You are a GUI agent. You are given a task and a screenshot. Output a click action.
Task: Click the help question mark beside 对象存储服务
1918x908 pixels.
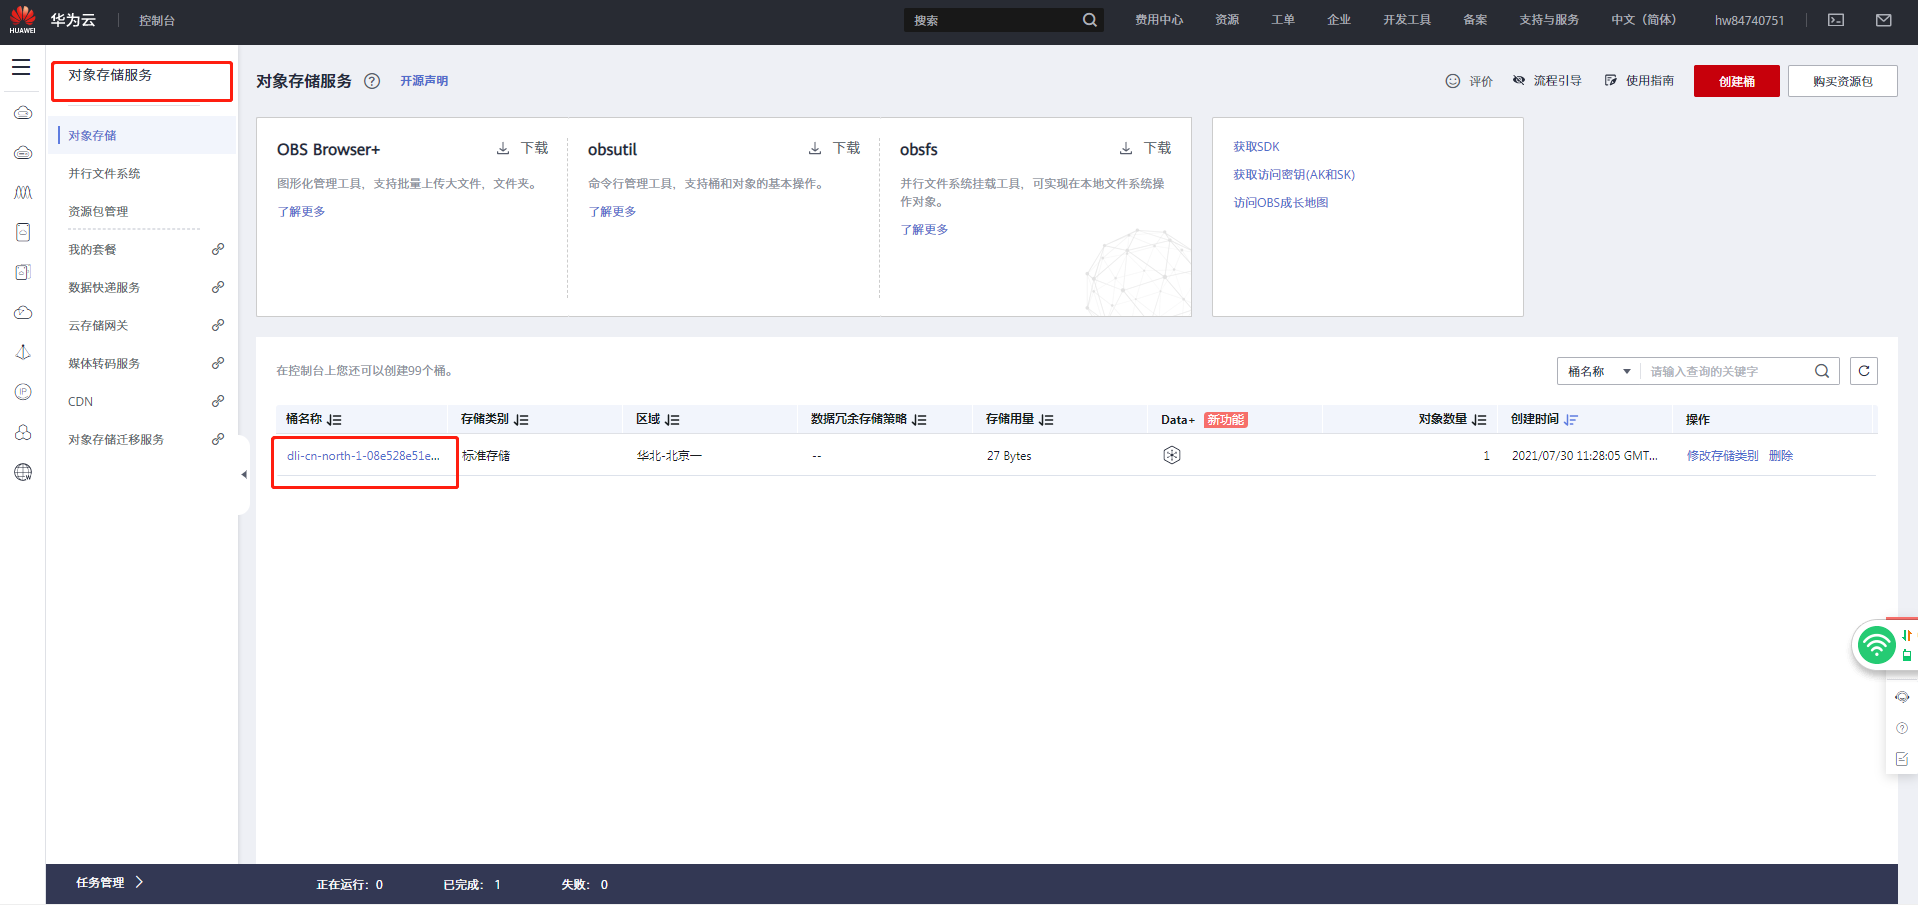[x=372, y=81]
